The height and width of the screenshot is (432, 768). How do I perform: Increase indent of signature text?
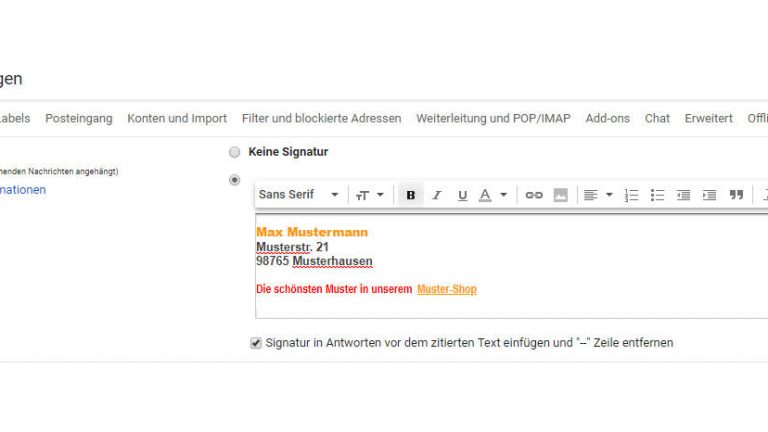click(709, 195)
